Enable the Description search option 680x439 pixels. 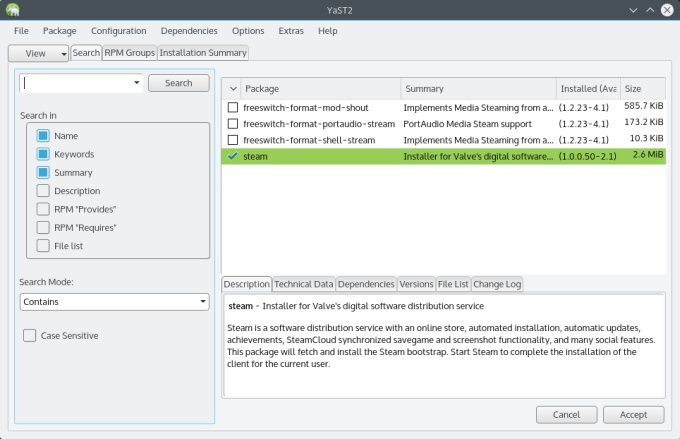tap(43, 191)
